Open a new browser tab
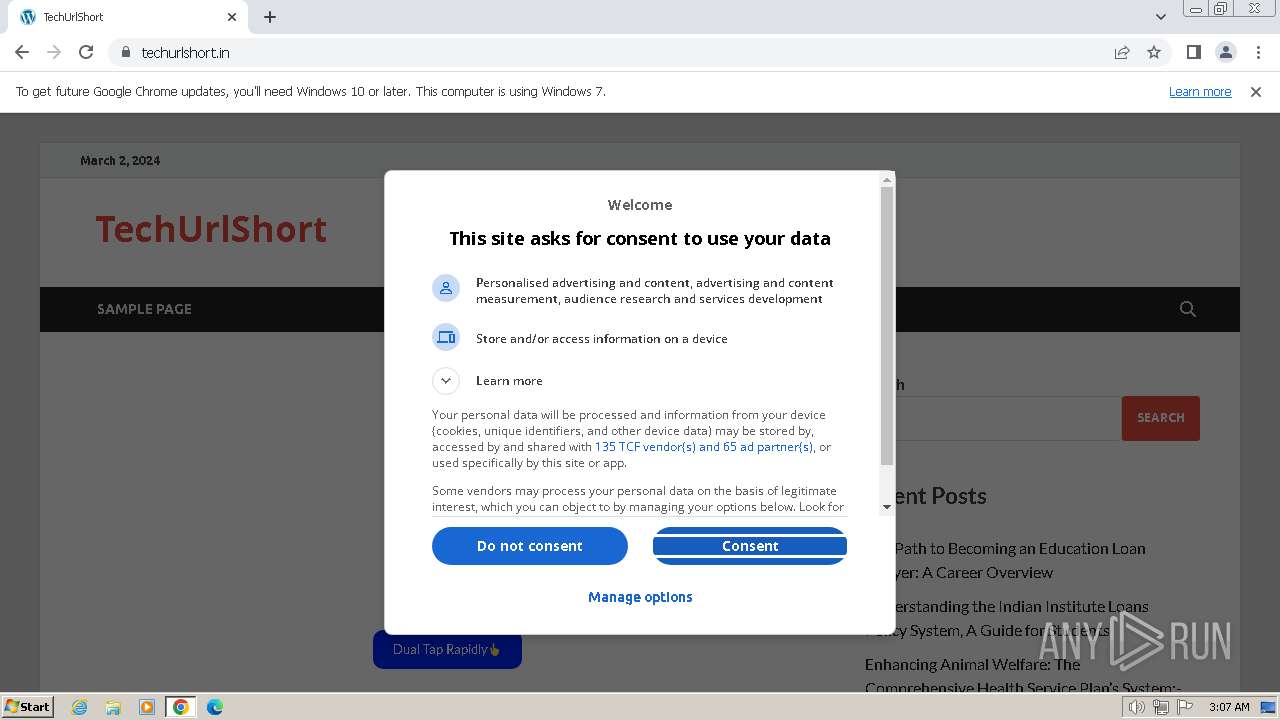 (x=270, y=17)
